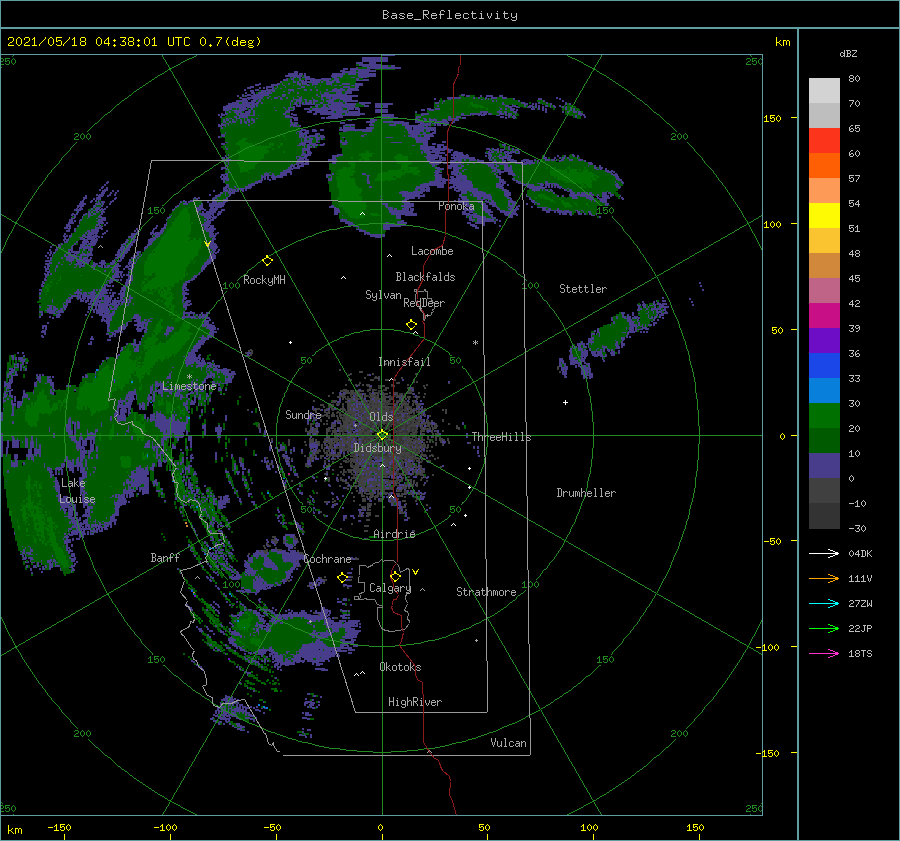Screen dimensions: 900x841
Task: Select the Lacombe label
Action: [x=432, y=251]
